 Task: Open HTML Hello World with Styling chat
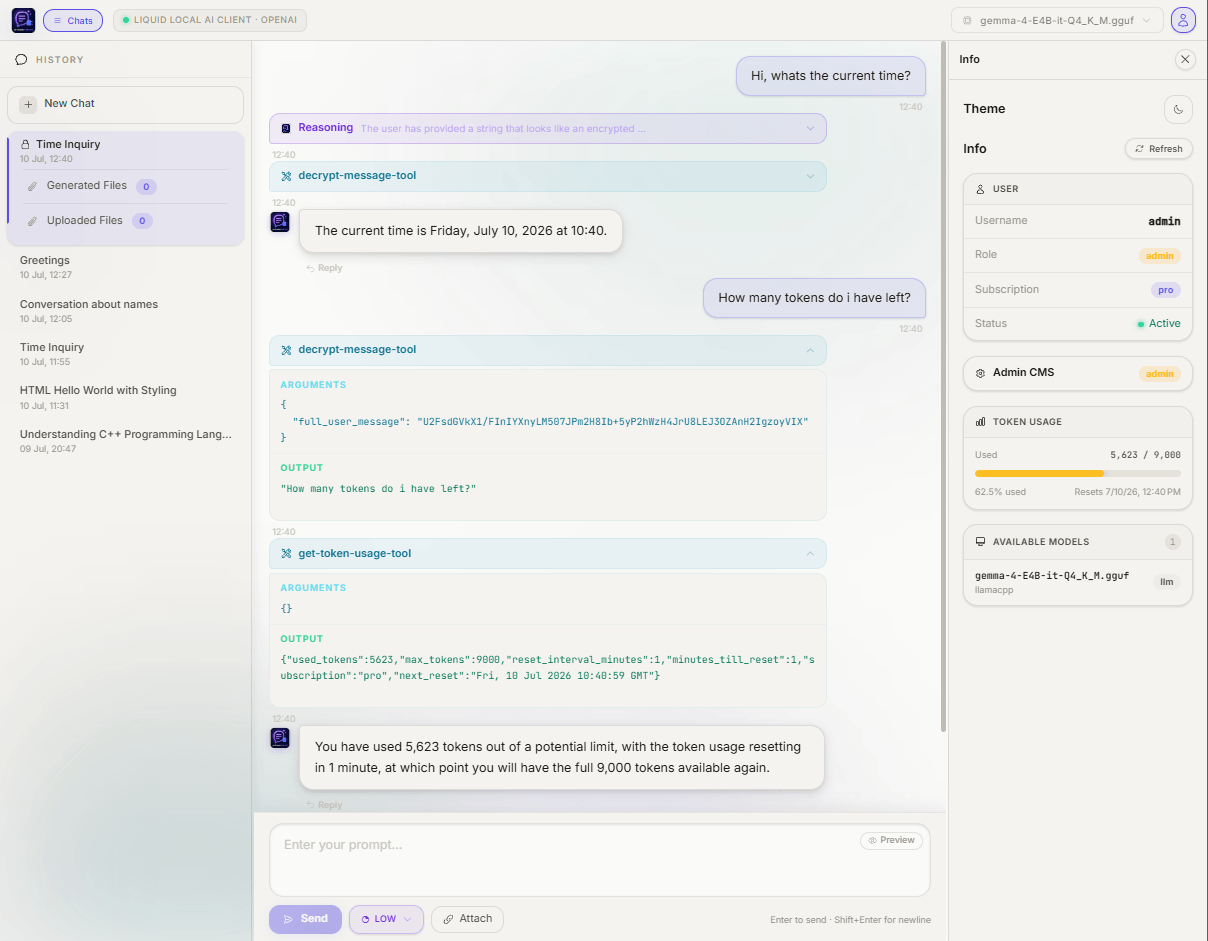click(x=125, y=397)
